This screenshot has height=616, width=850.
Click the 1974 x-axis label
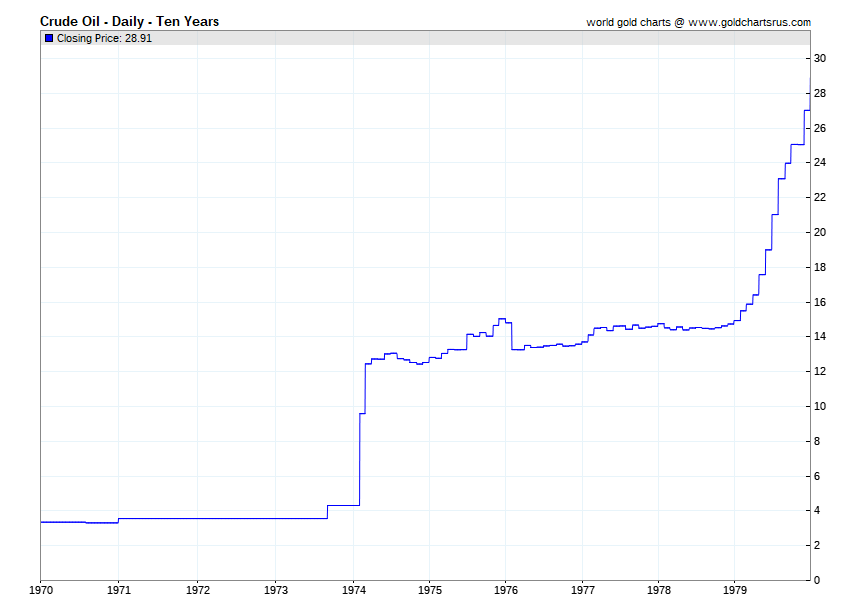coord(354,590)
